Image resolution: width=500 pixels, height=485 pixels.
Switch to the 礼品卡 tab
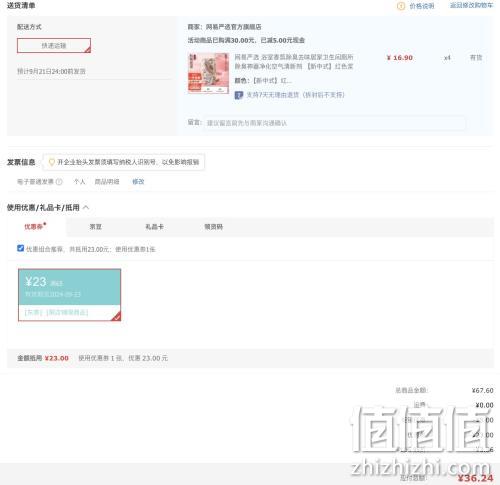coord(154,227)
